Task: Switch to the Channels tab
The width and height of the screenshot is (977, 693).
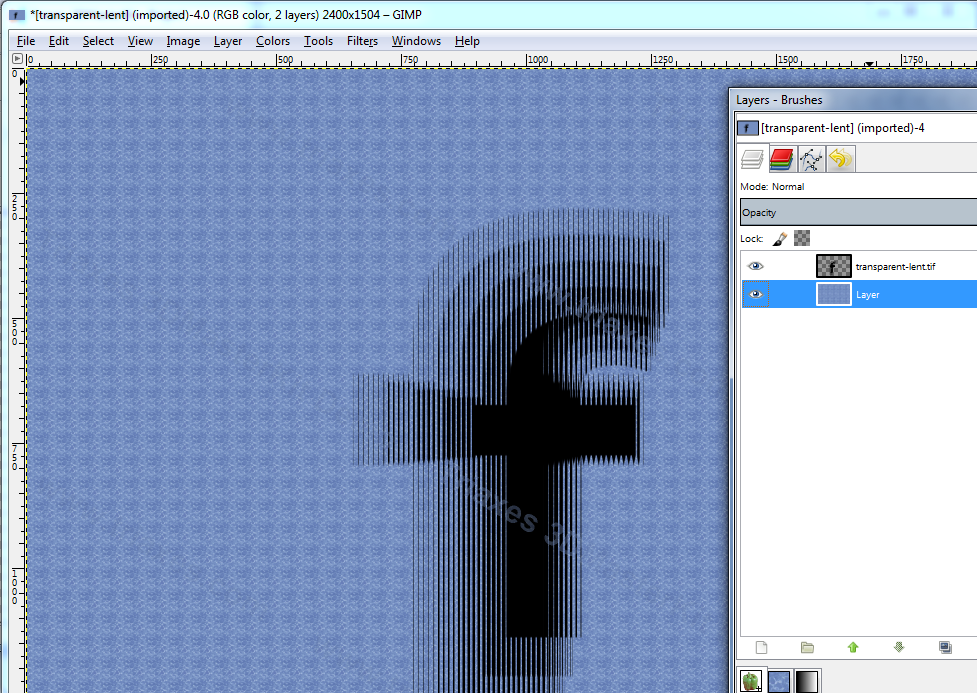Action: [781, 159]
